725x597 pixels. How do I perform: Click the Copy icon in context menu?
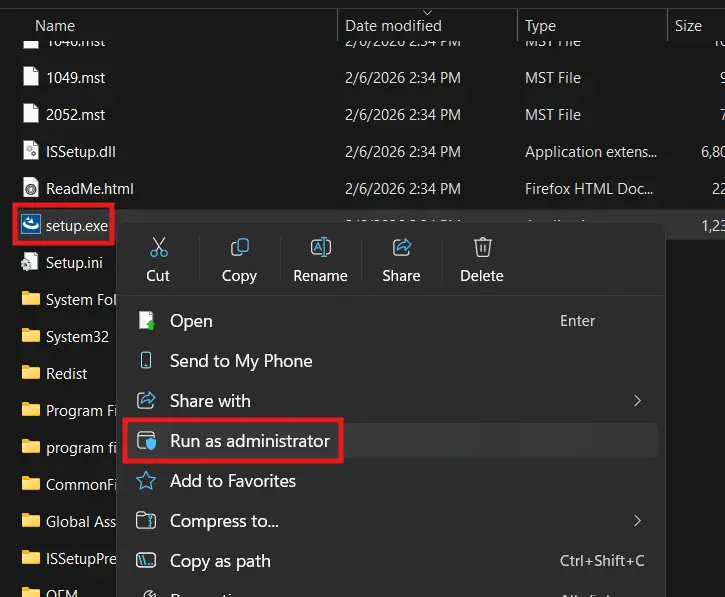240,247
